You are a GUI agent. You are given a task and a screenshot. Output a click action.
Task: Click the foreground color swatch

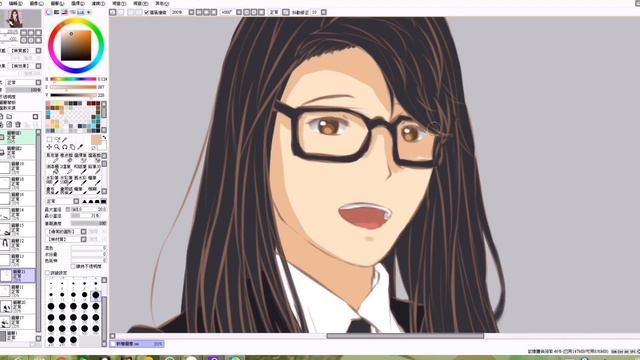(x=96, y=140)
